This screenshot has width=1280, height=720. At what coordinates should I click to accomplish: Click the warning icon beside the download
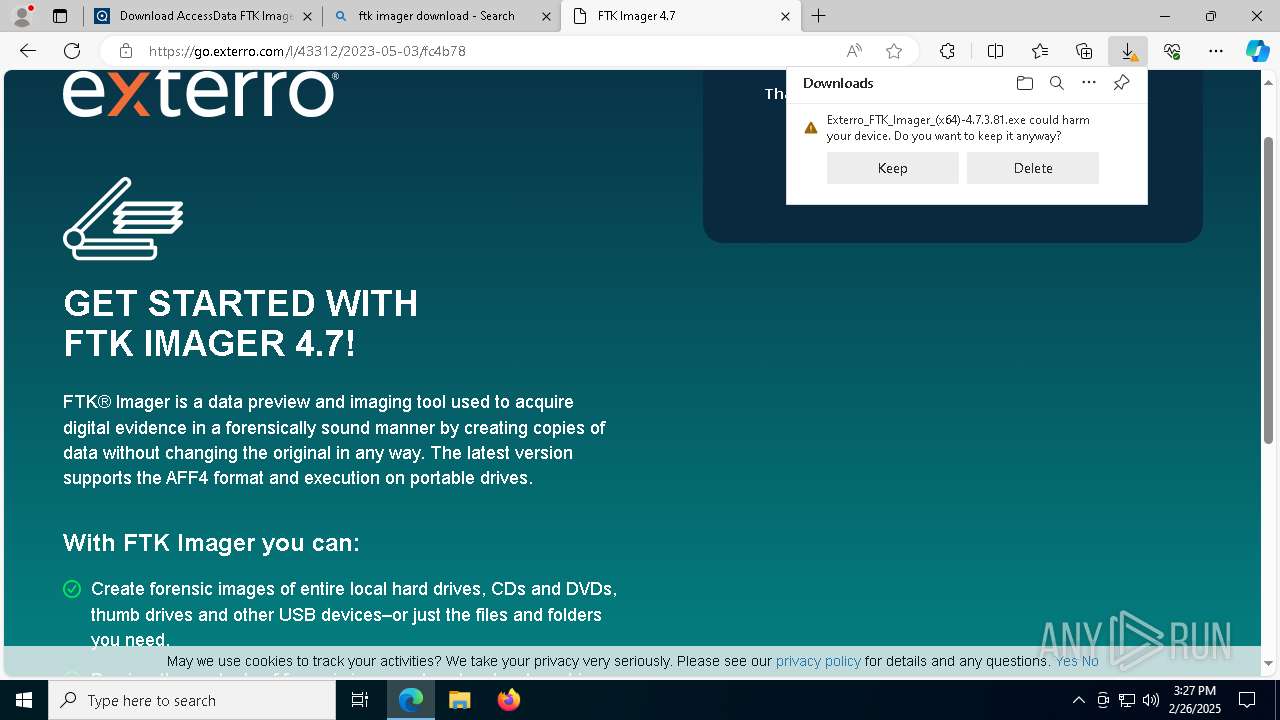tap(811, 127)
